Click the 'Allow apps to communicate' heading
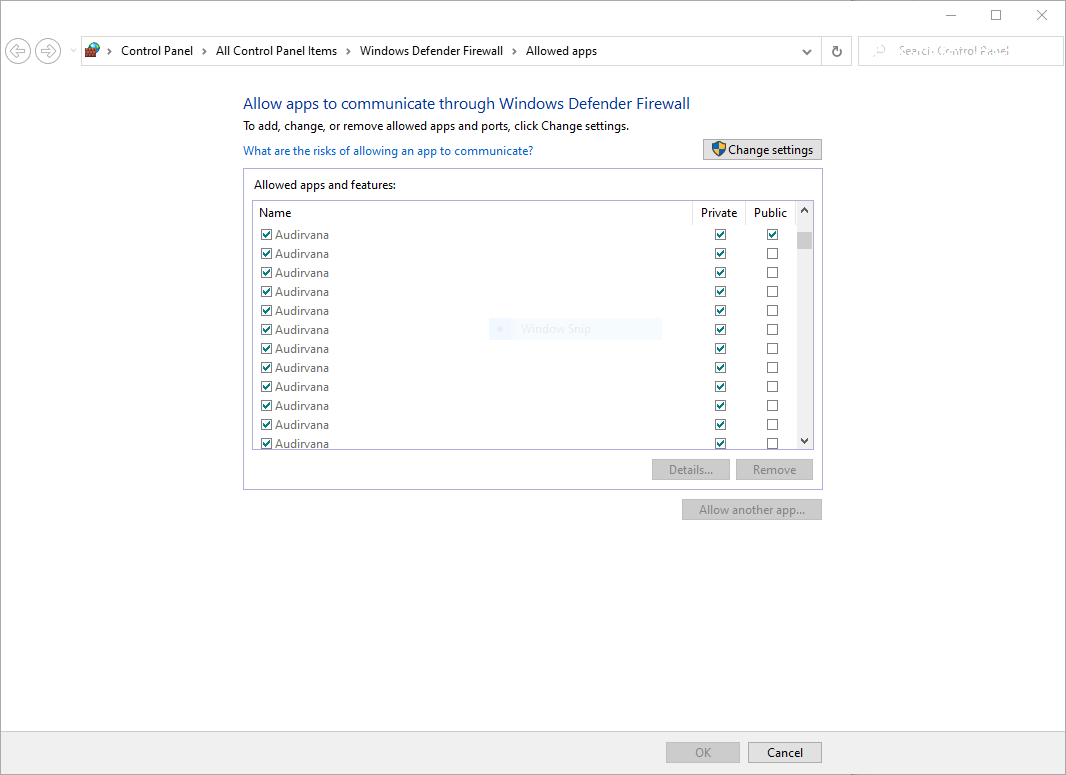This screenshot has width=1066, height=775. [x=466, y=104]
